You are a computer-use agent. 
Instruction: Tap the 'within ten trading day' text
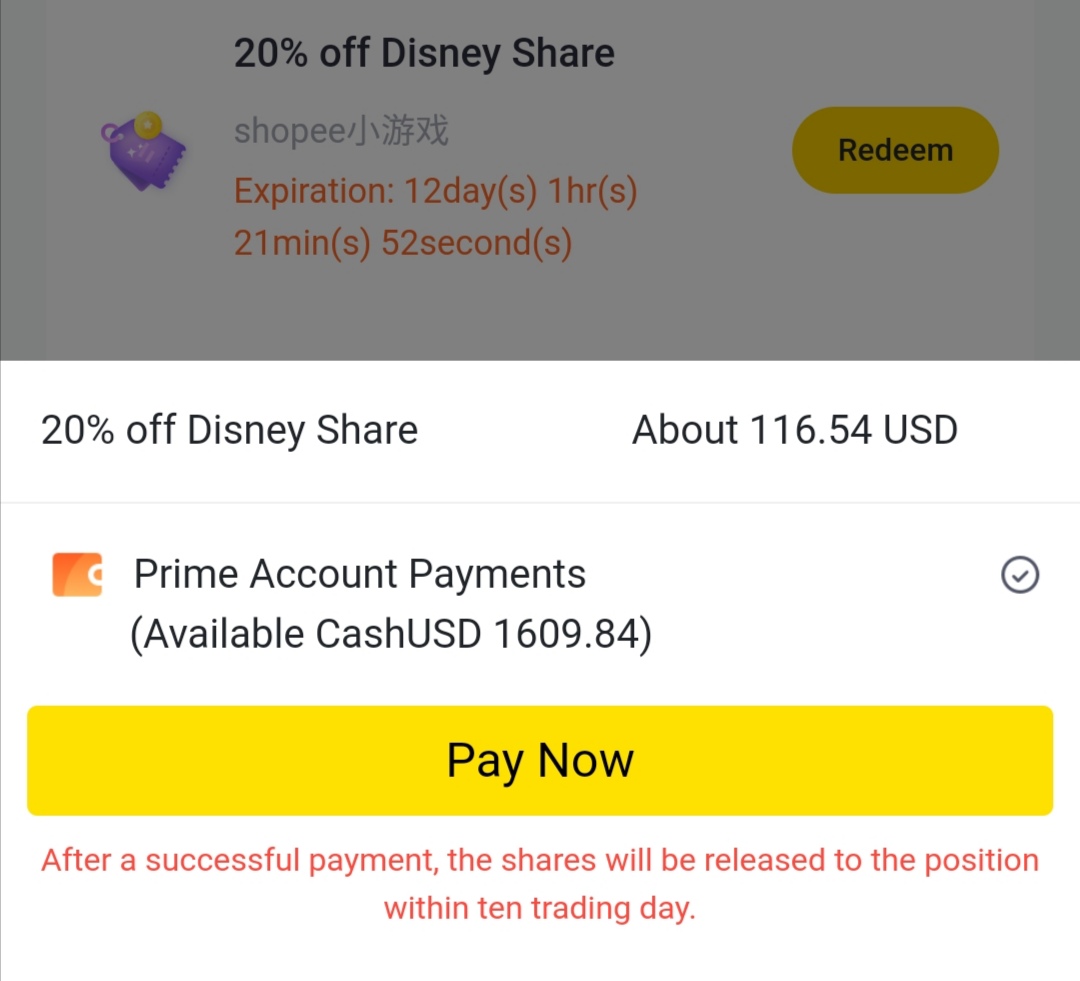coord(540,908)
